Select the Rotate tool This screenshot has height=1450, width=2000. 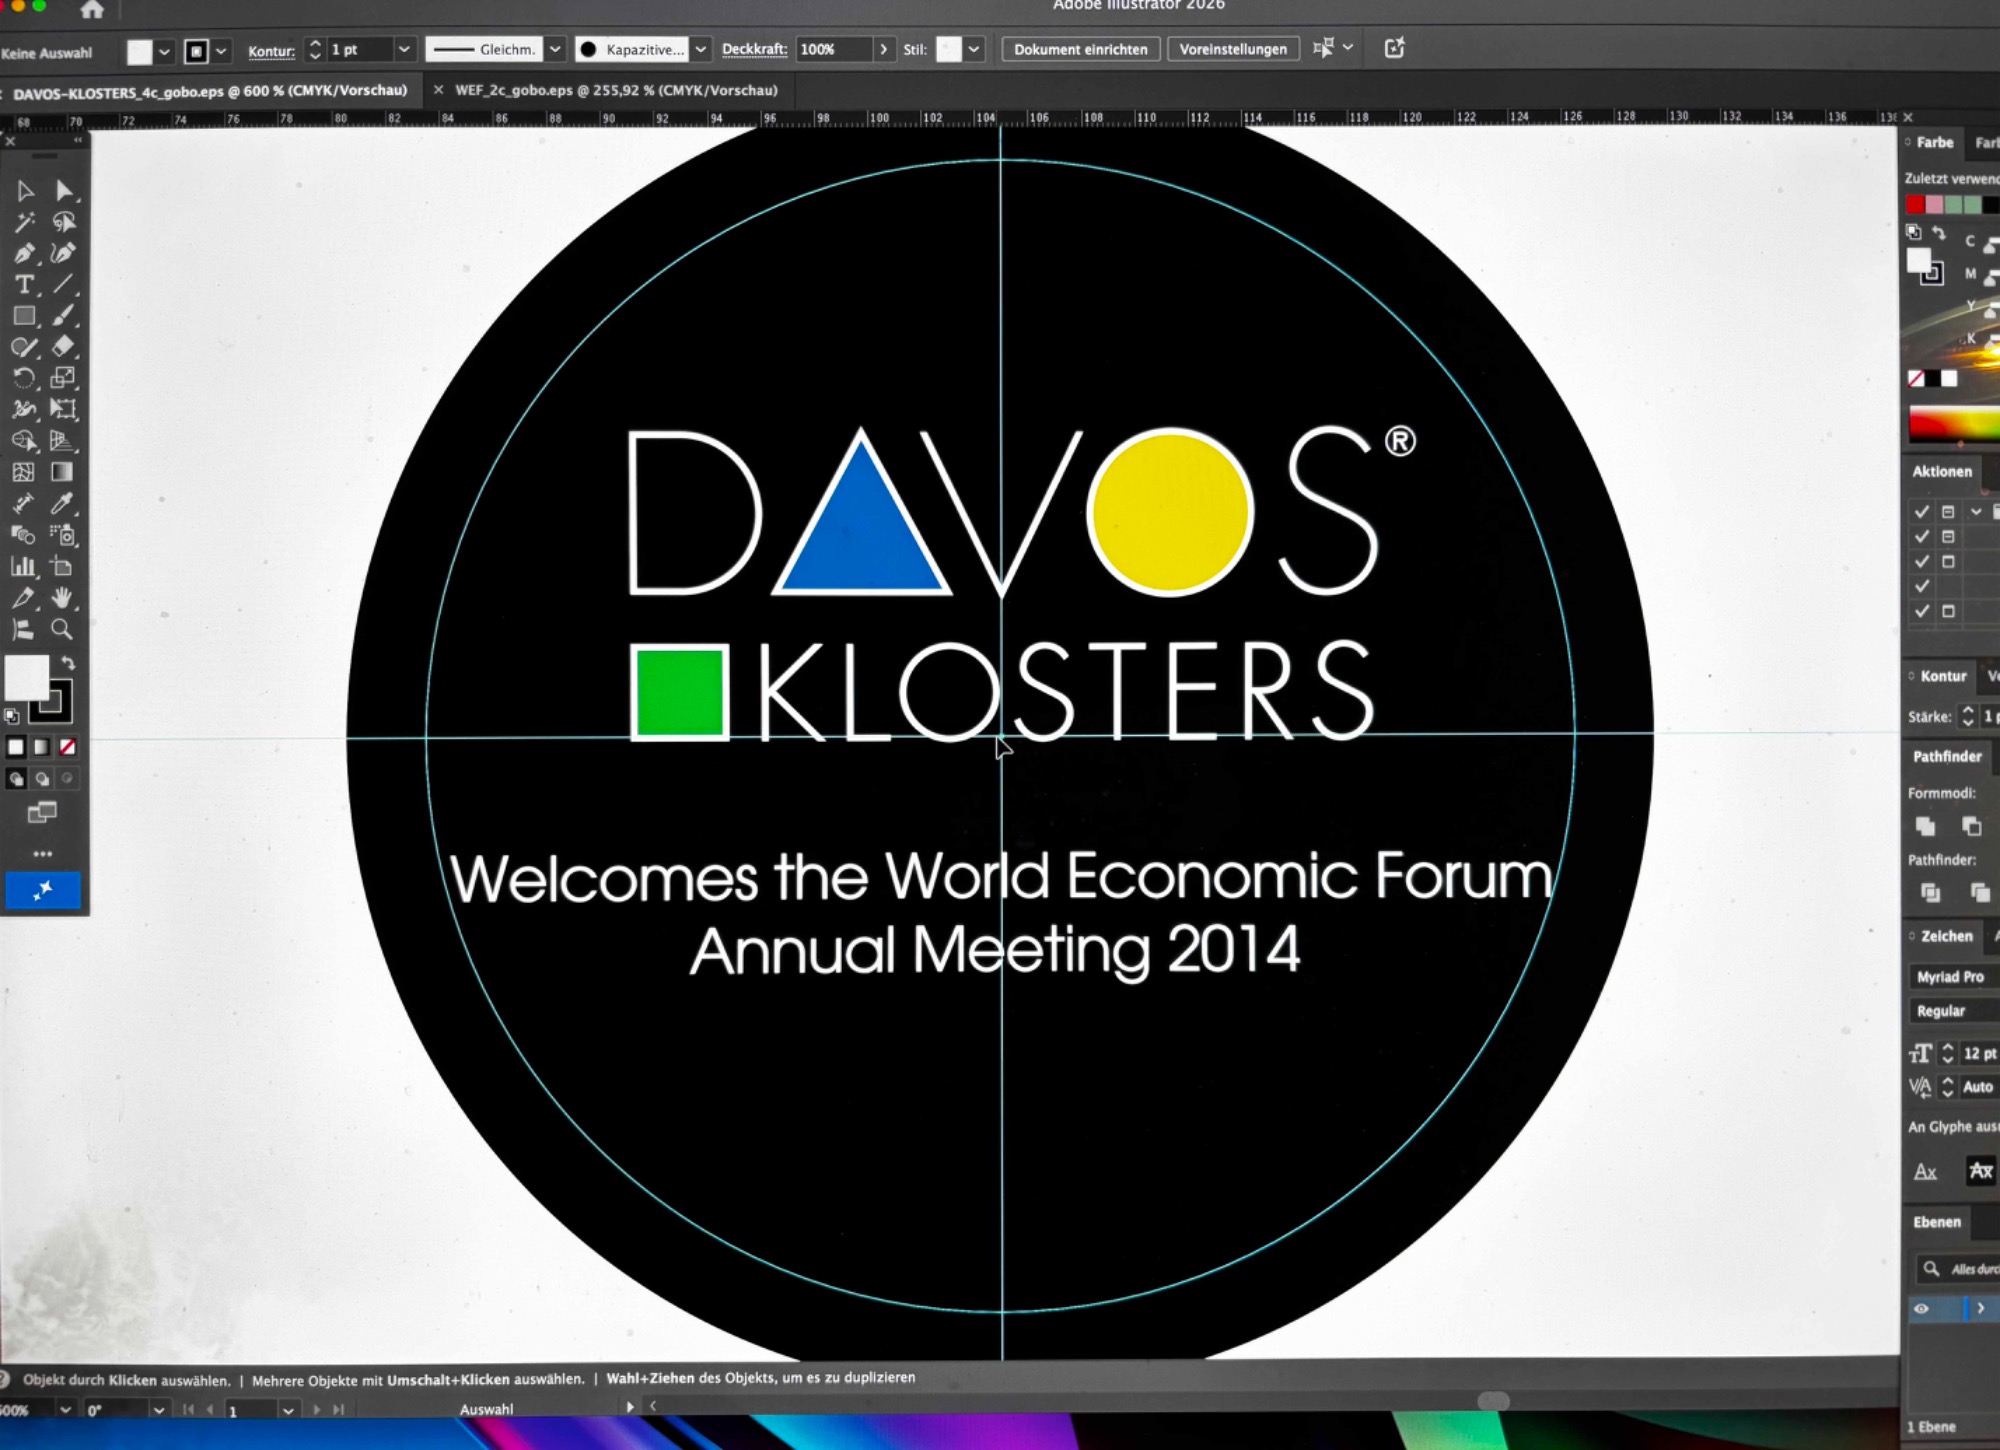click(x=24, y=379)
